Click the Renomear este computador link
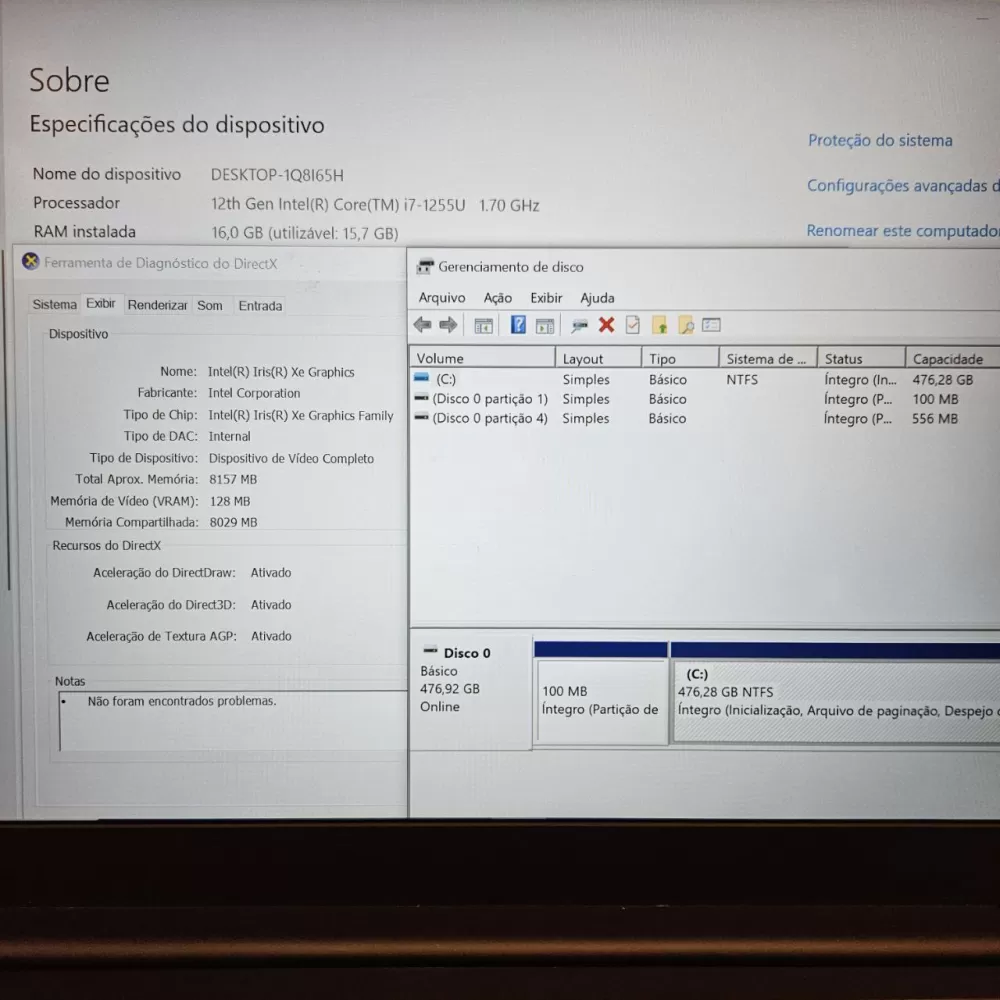This screenshot has width=1000, height=1000. coord(903,231)
